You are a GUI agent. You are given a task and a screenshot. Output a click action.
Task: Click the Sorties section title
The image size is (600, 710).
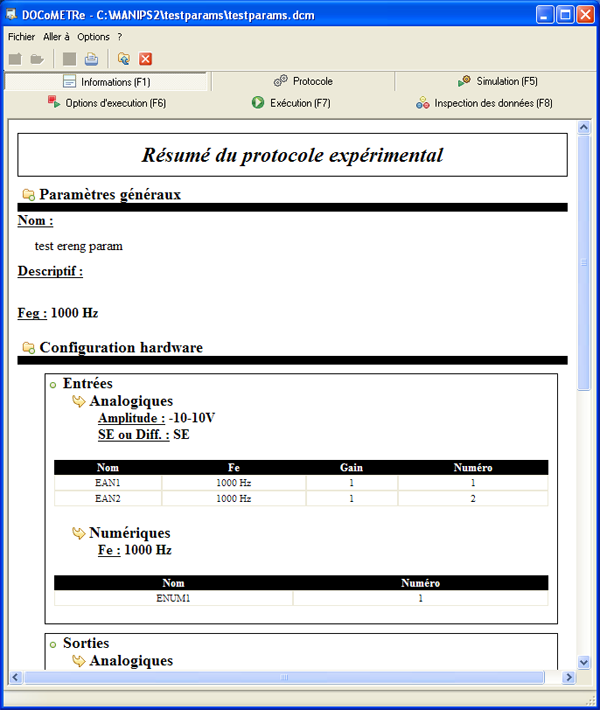(86, 643)
